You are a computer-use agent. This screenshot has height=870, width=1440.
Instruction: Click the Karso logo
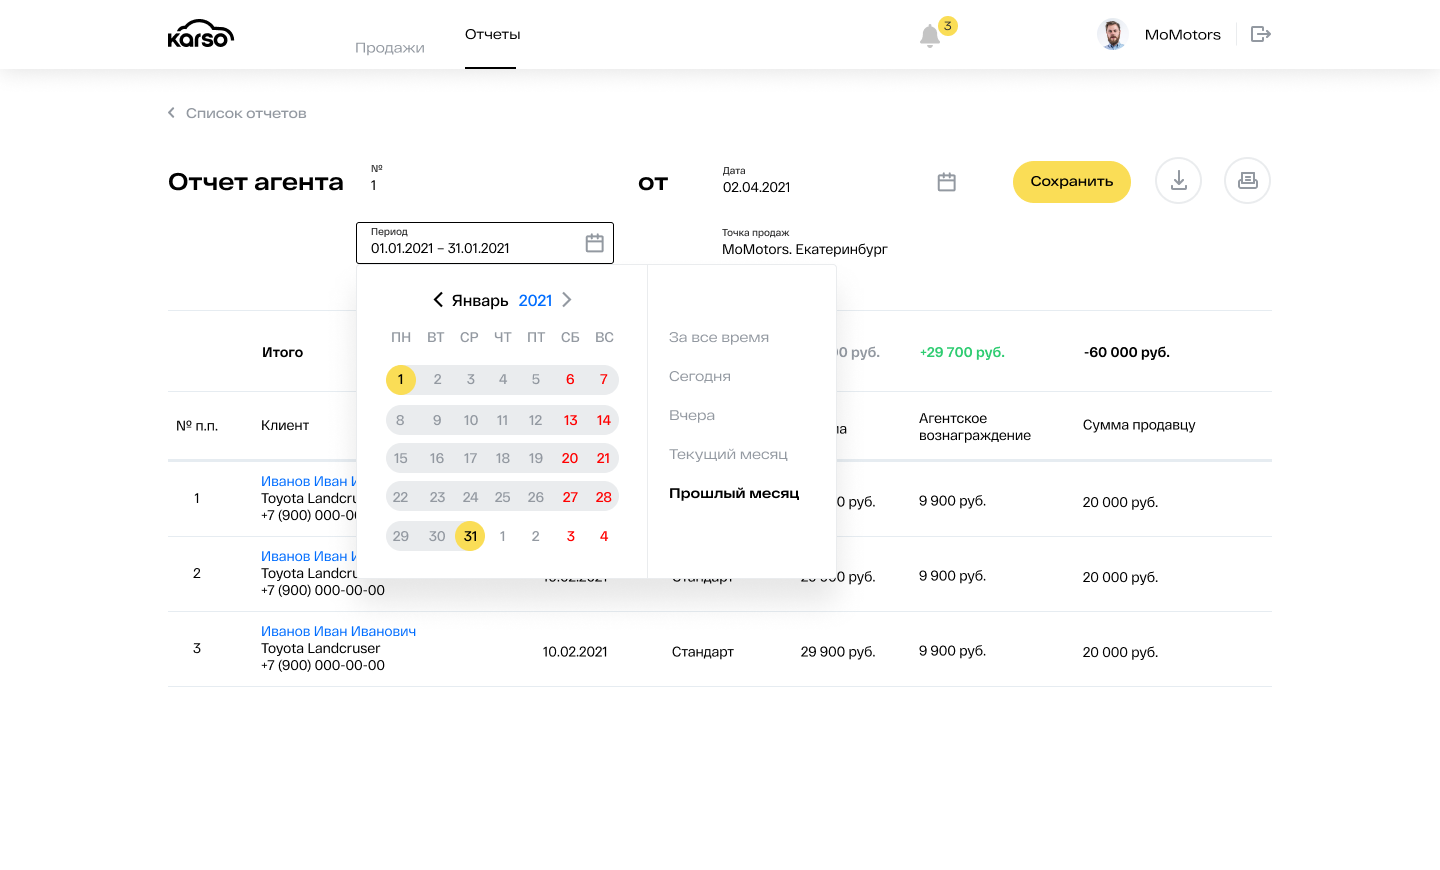coord(201,34)
